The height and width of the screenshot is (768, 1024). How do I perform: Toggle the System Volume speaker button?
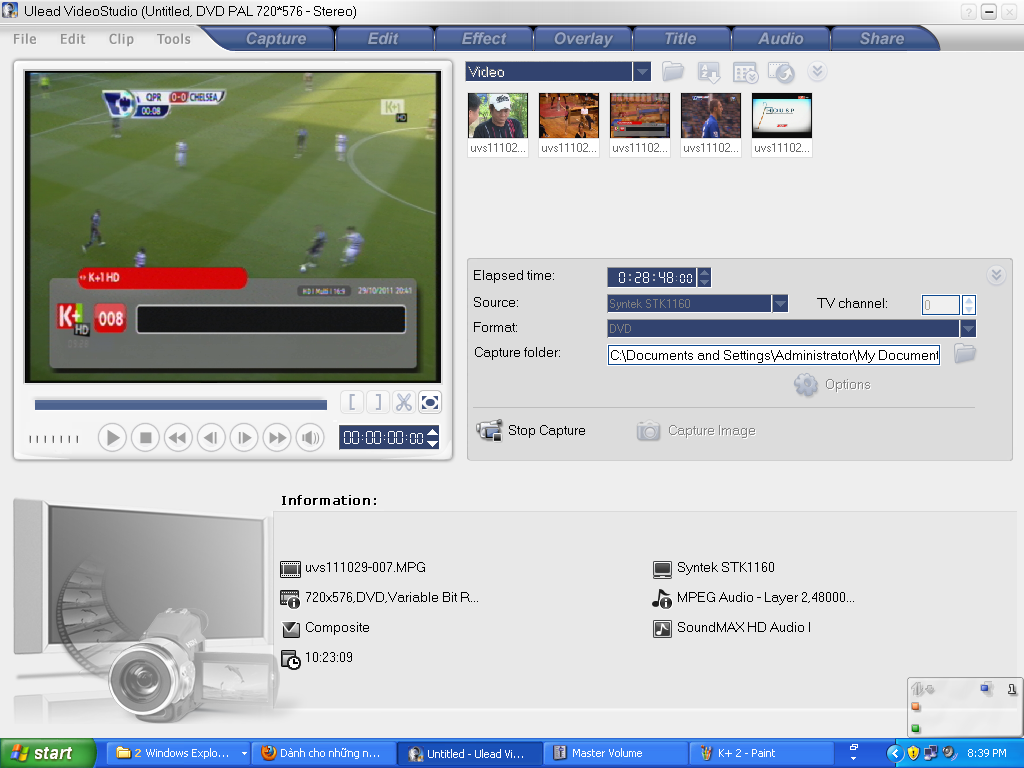coord(310,438)
